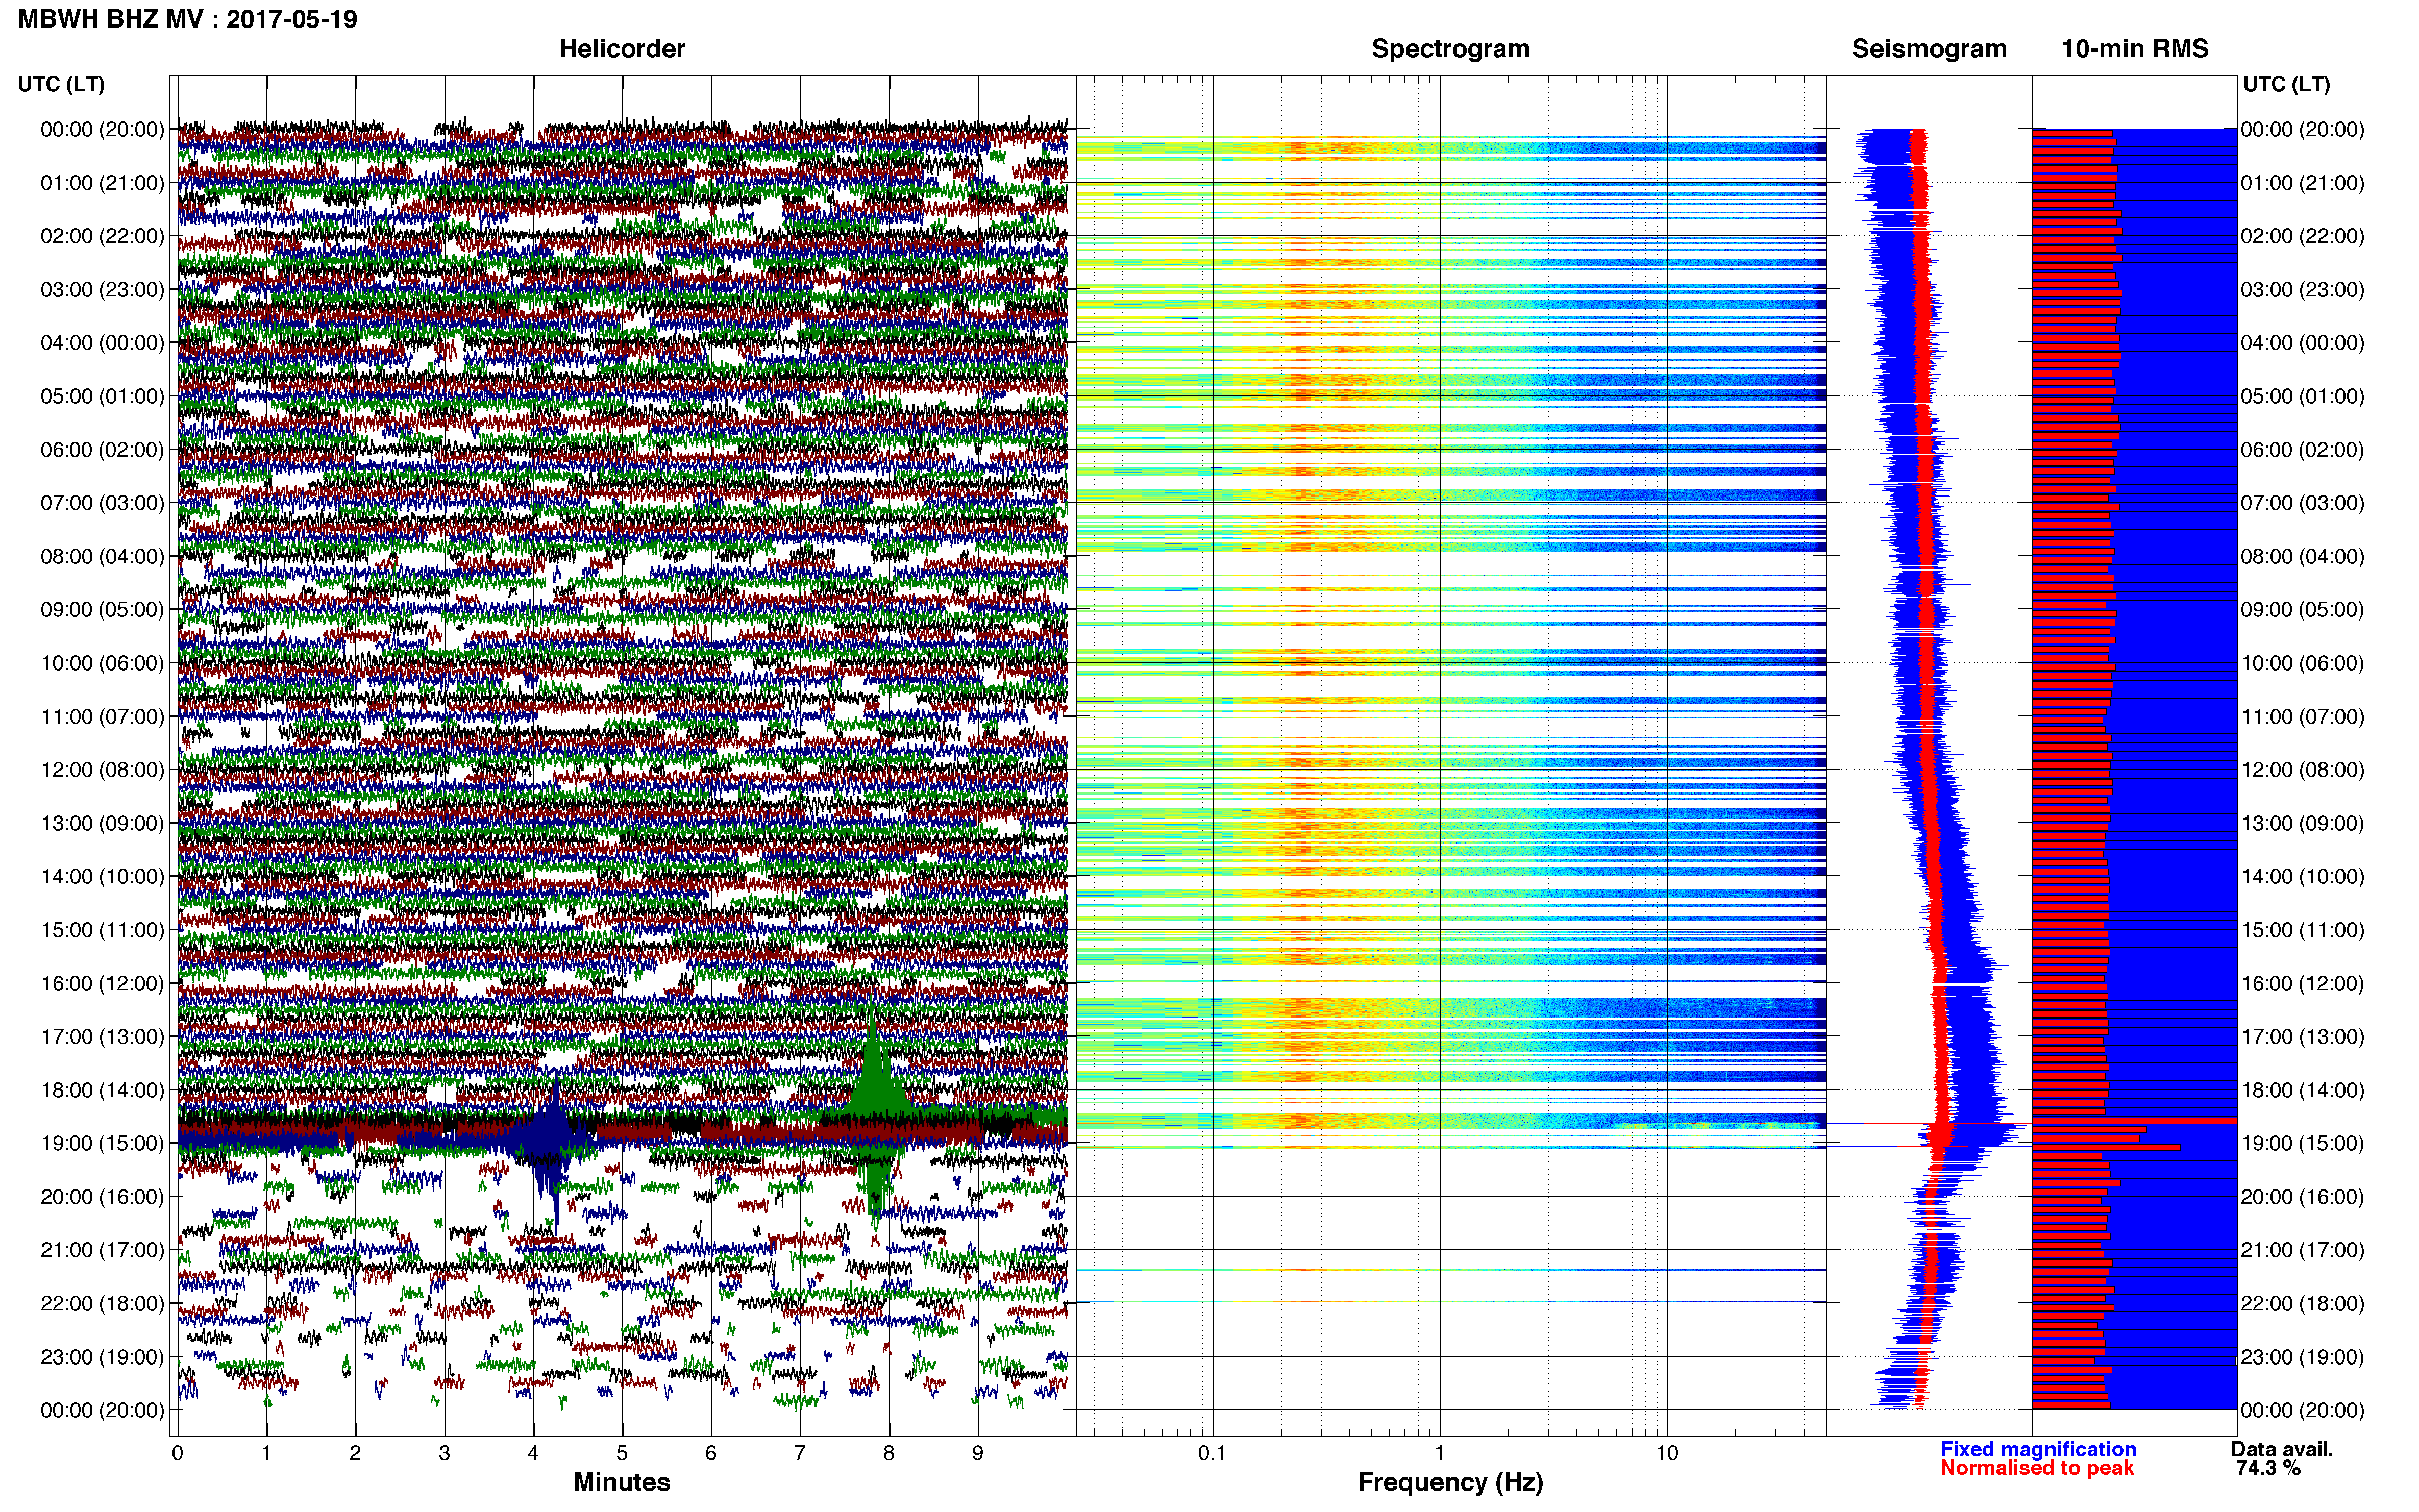Click "20:00 (16:00)" on the RMS-side time axis
Viewport: 2419px width, 1512px height.
point(2303,1197)
